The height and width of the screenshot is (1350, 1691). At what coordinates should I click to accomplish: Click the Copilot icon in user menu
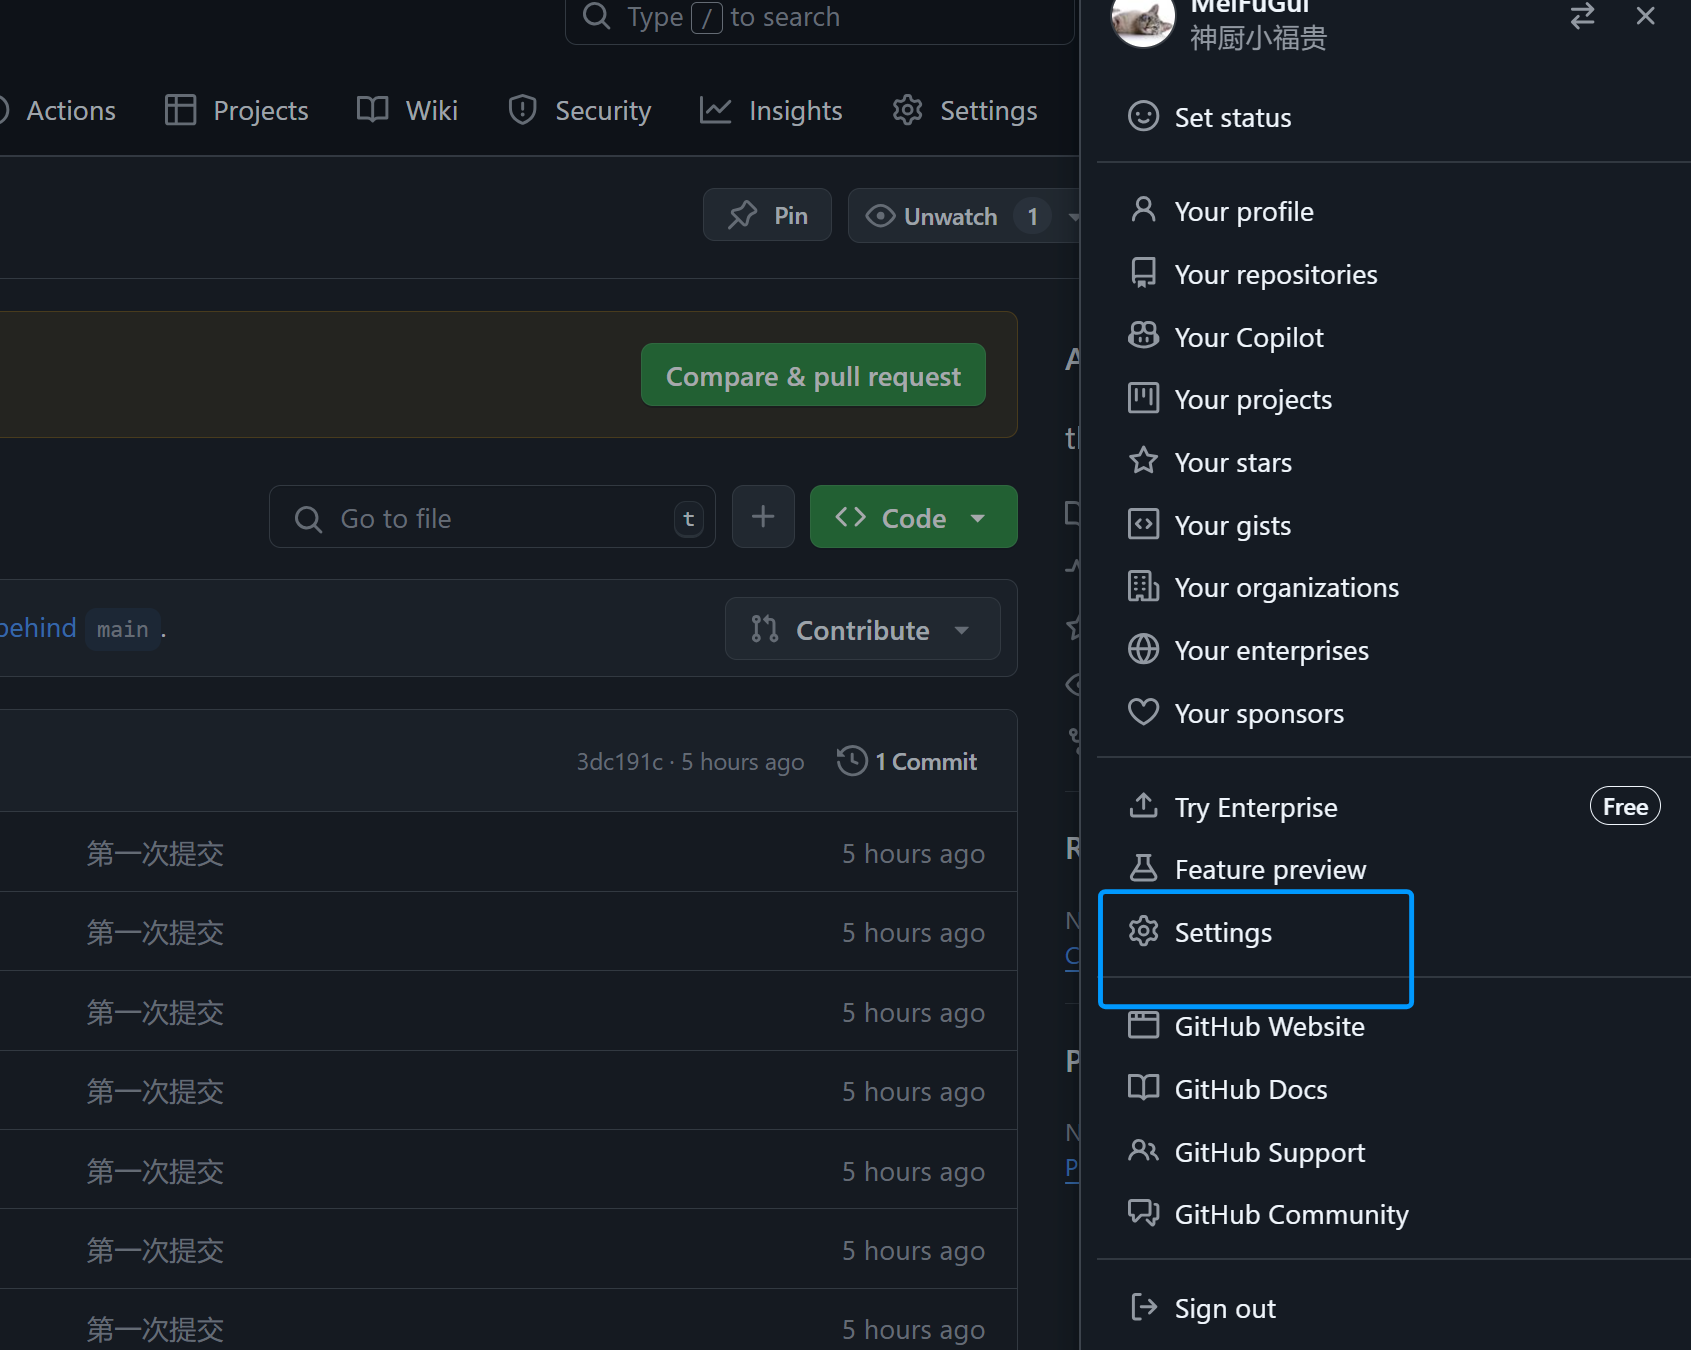pos(1143,336)
